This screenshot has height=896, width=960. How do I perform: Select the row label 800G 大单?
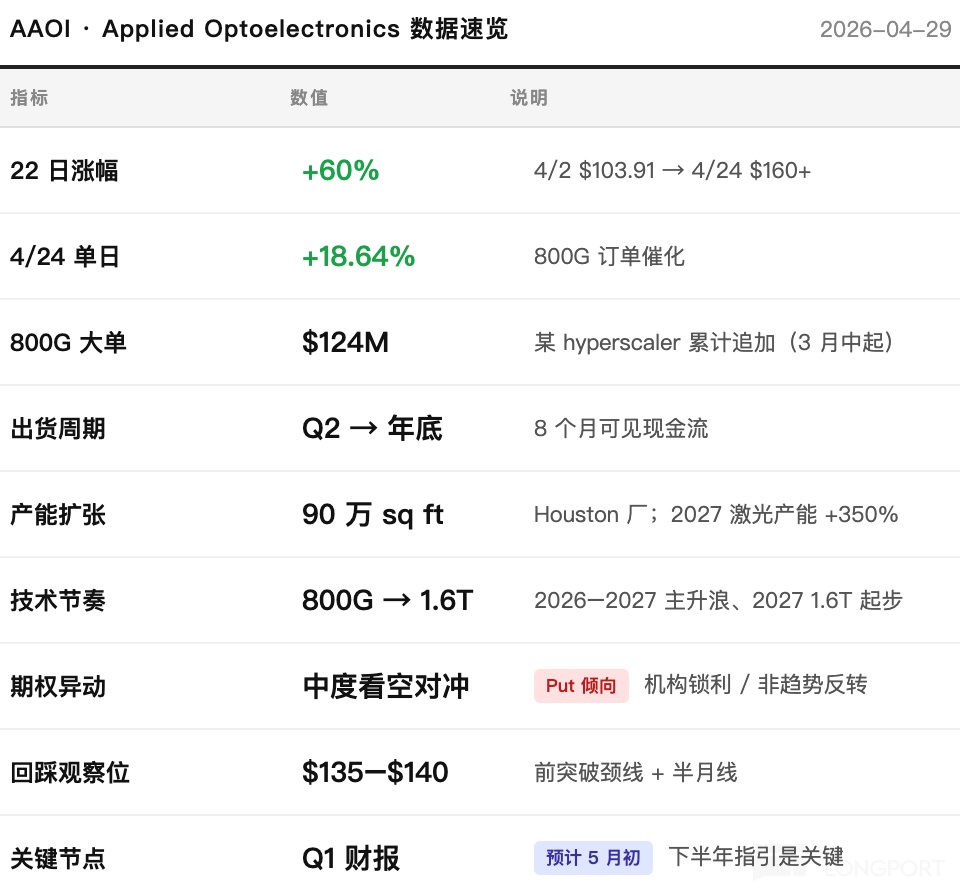(68, 342)
